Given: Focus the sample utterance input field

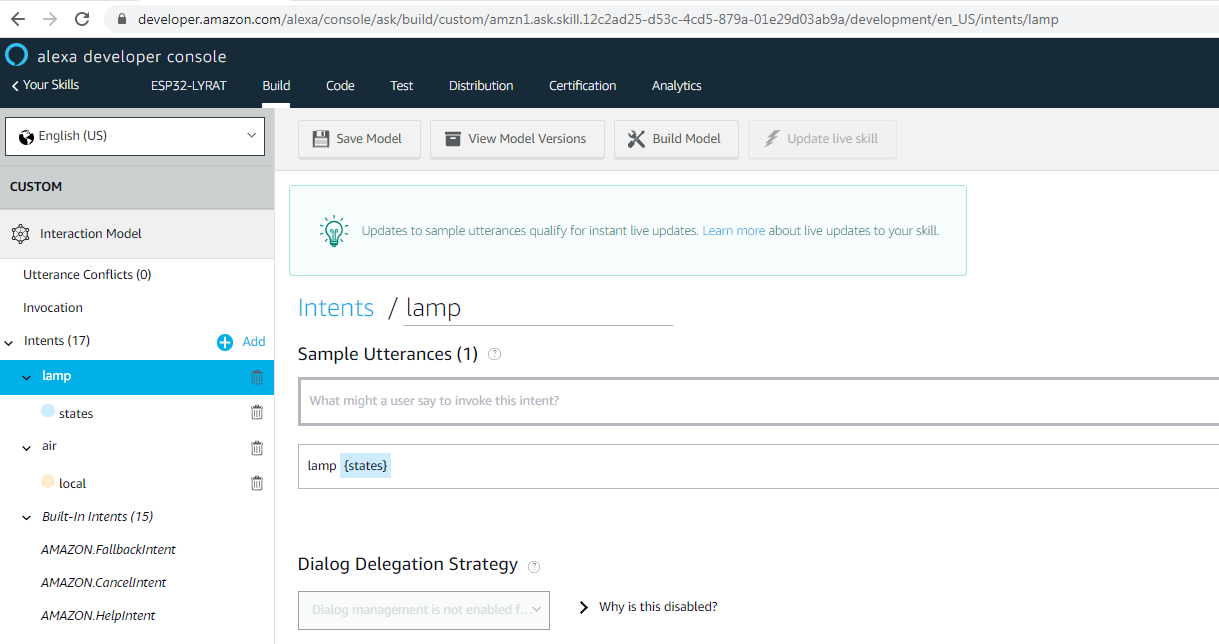Looking at the screenshot, I should pos(758,401).
